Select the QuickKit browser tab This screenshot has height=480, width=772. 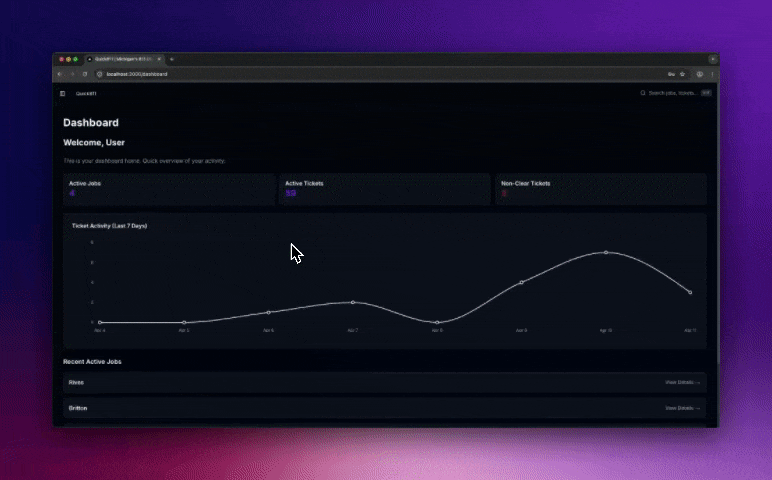pyautogui.click(x=124, y=59)
